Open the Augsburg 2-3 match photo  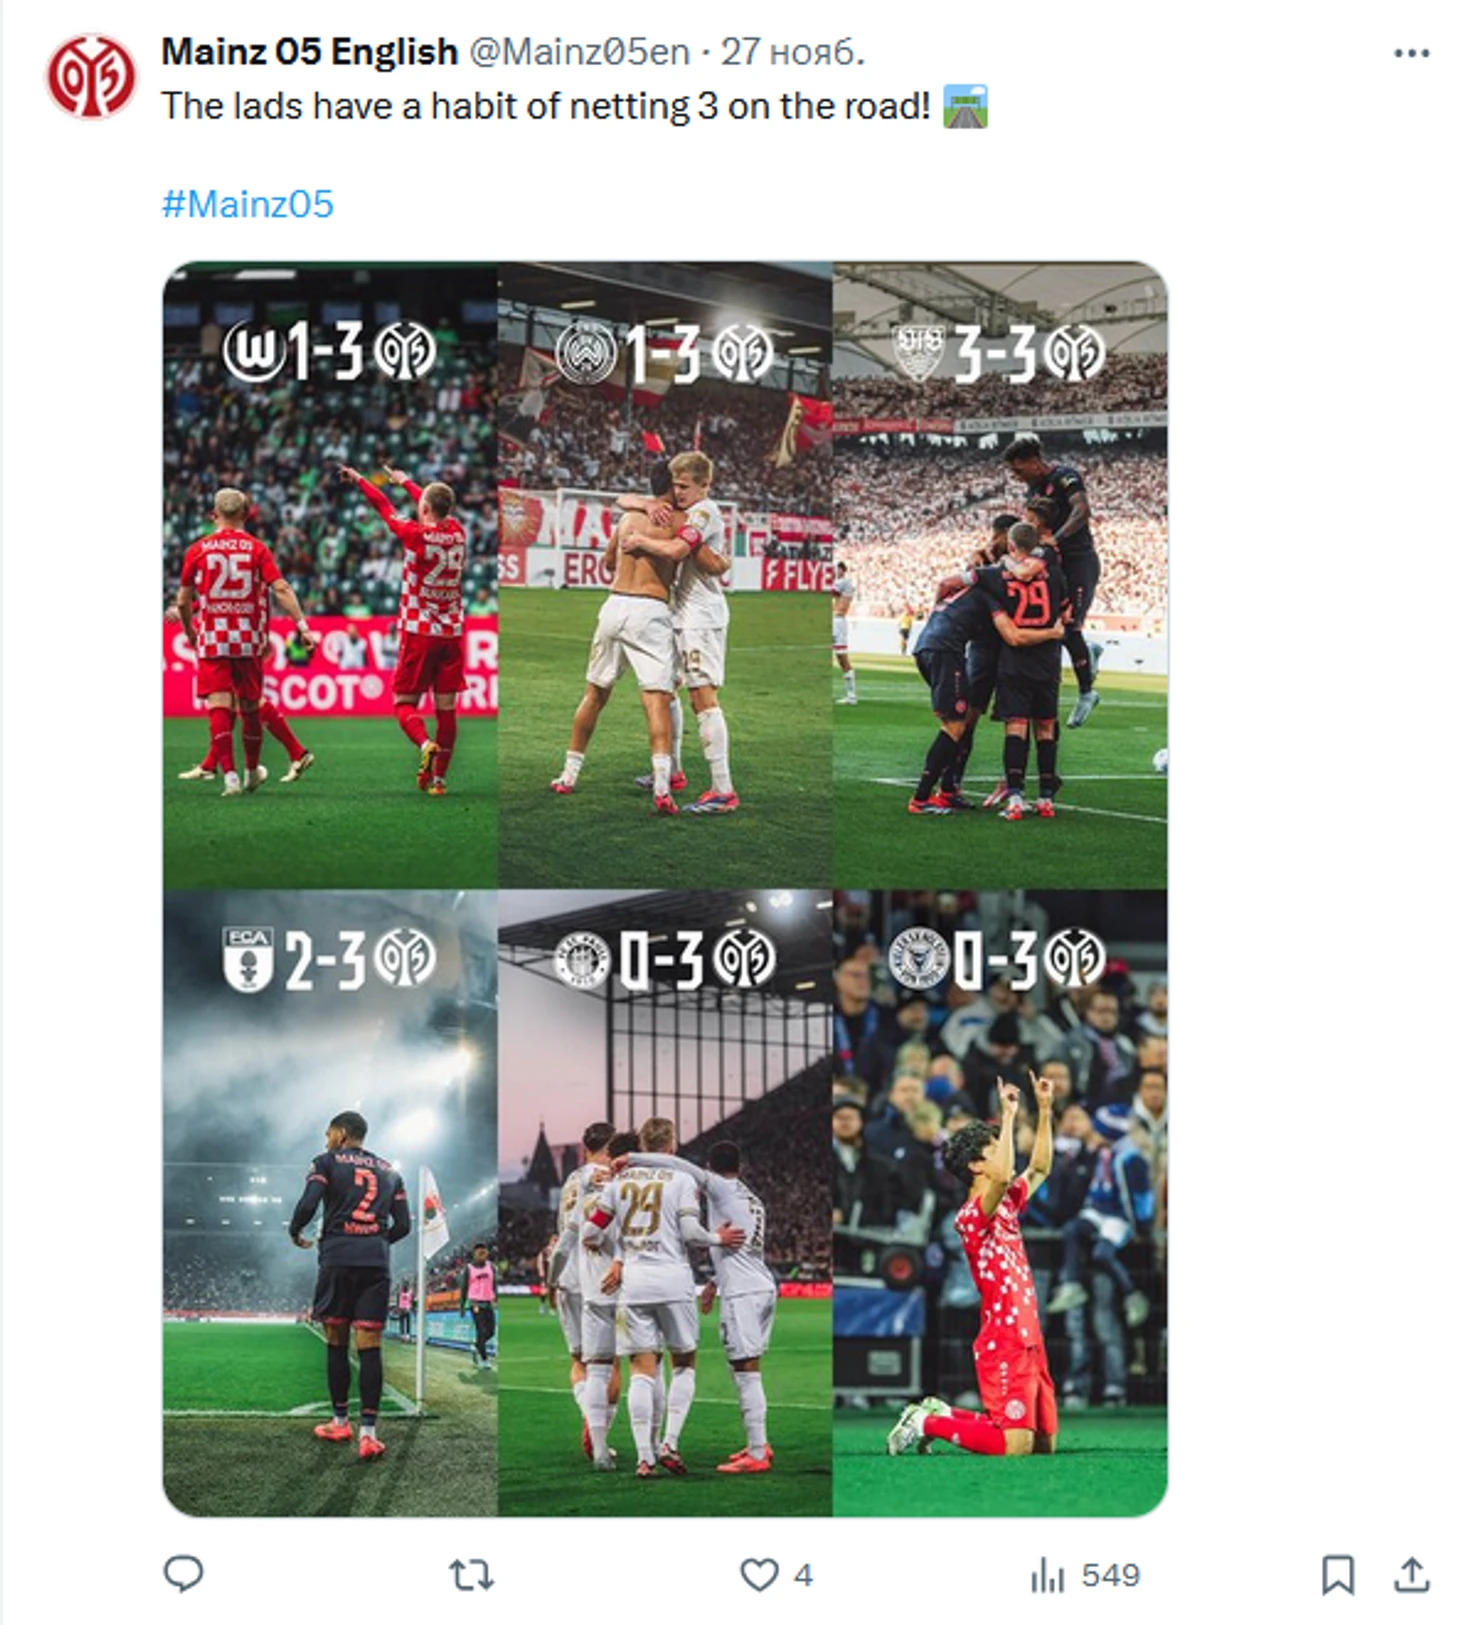coord(330,1204)
